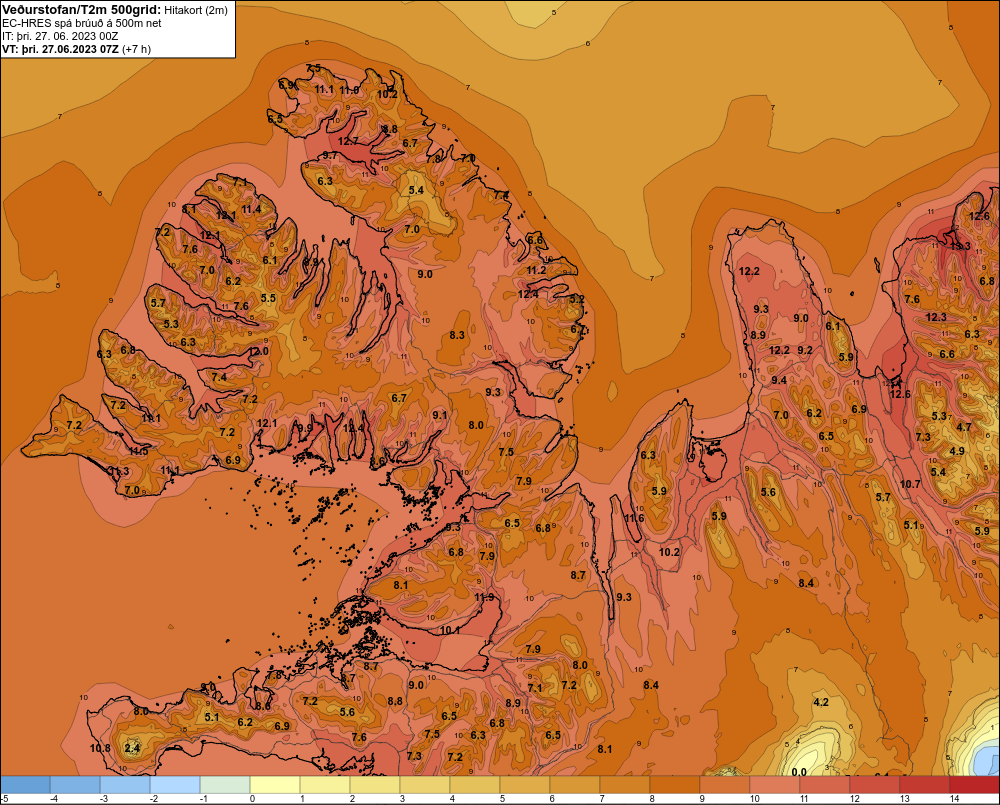Click the 'EC-HRES spá brúuð á 500m net' line
This screenshot has width=1000, height=805.
click(x=82, y=23)
